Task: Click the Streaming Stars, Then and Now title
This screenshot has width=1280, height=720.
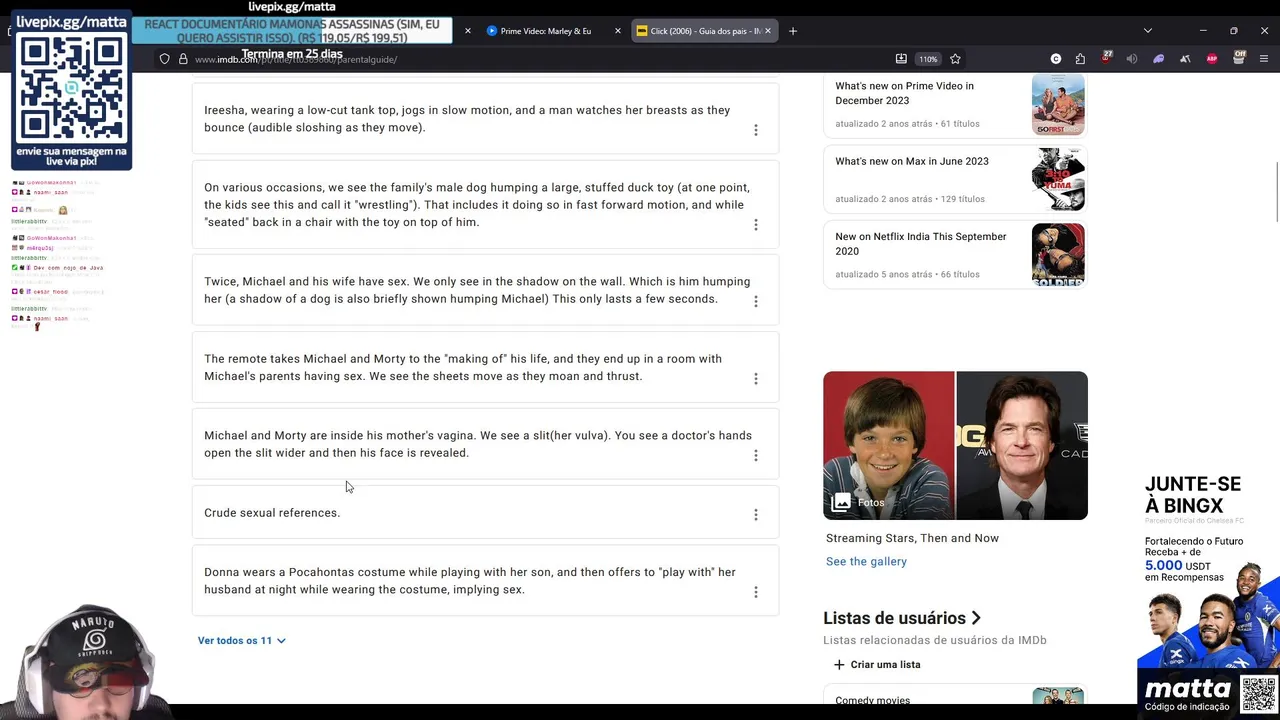Action: click(912, 538)
